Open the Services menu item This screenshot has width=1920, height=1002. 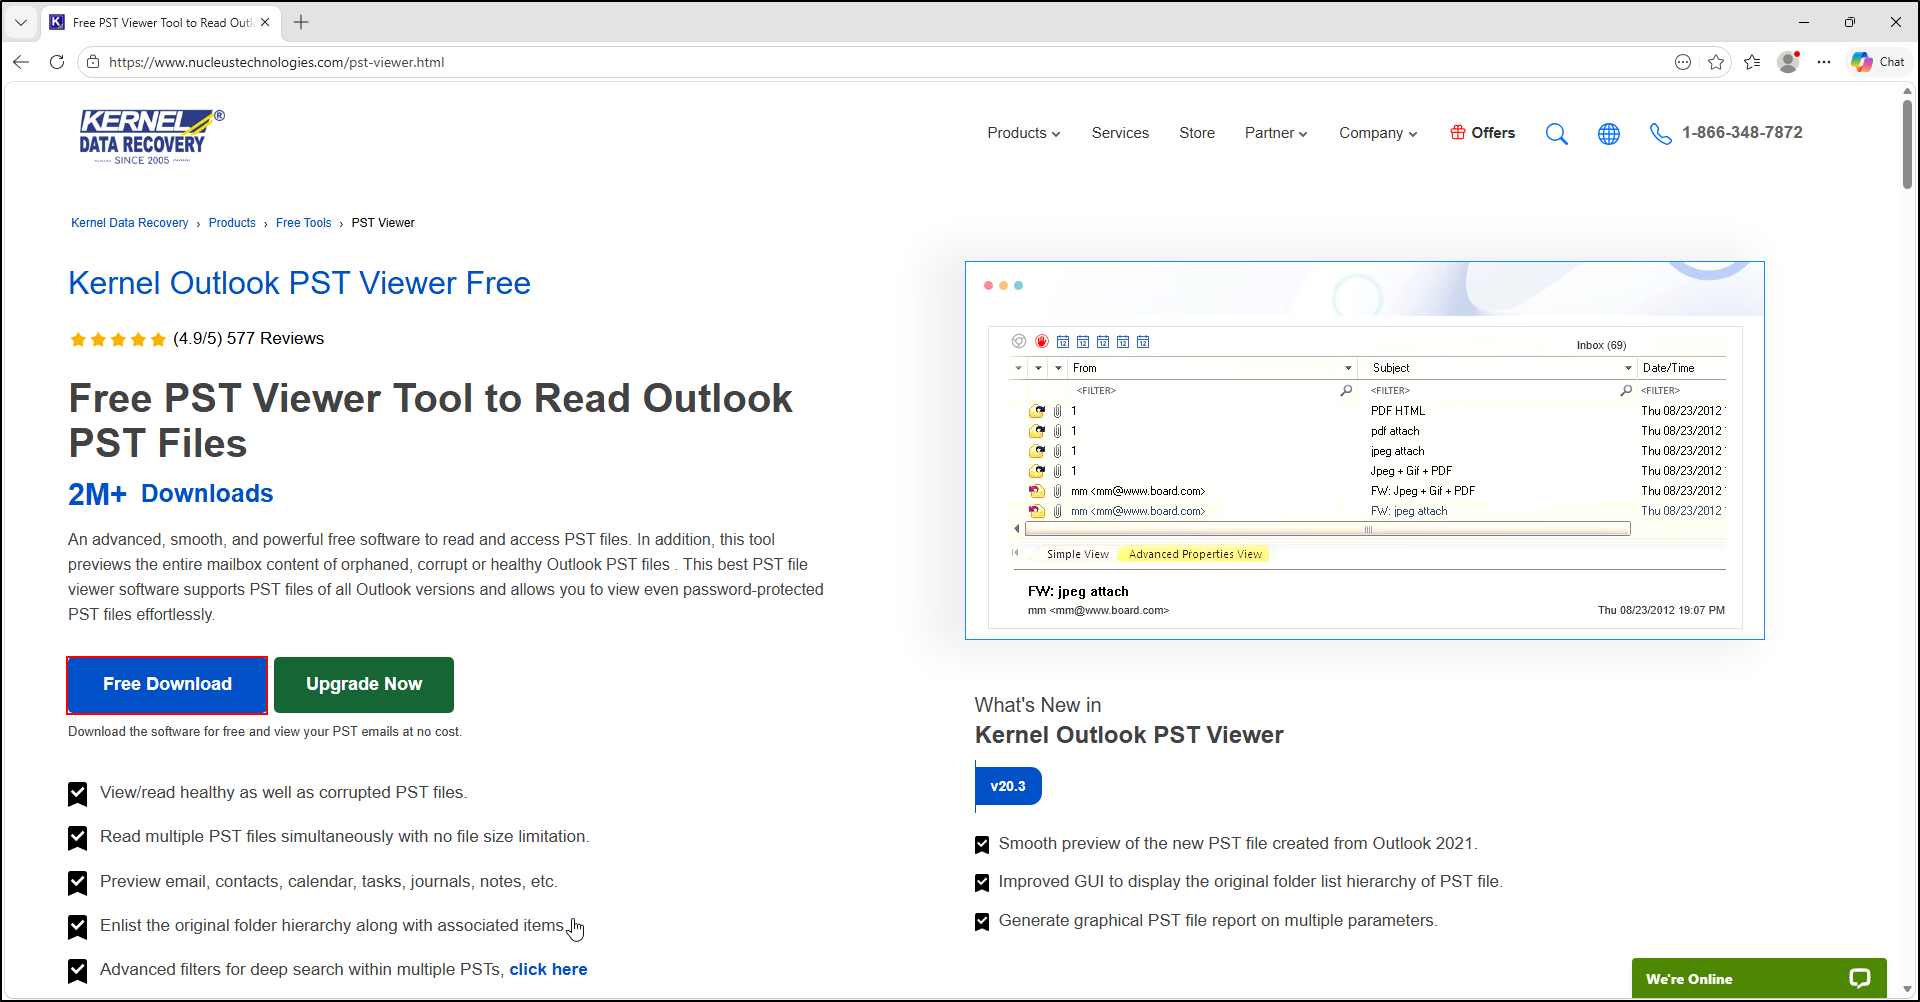coord(1120,133)
